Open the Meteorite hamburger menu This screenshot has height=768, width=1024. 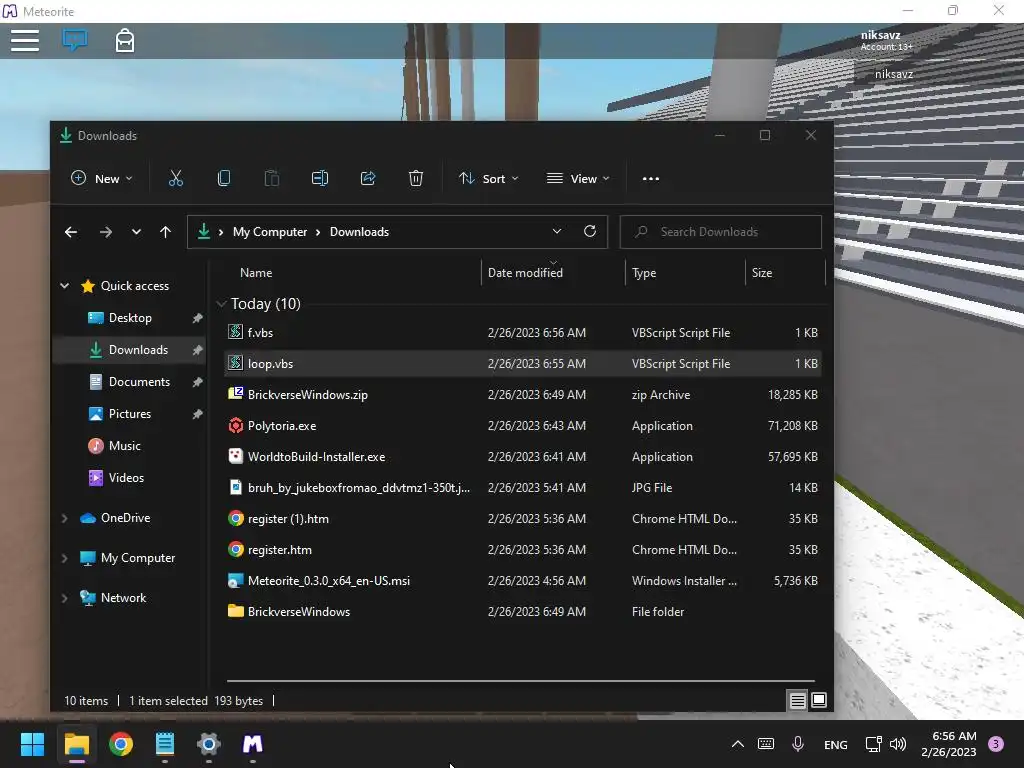(x=25, y=40)
